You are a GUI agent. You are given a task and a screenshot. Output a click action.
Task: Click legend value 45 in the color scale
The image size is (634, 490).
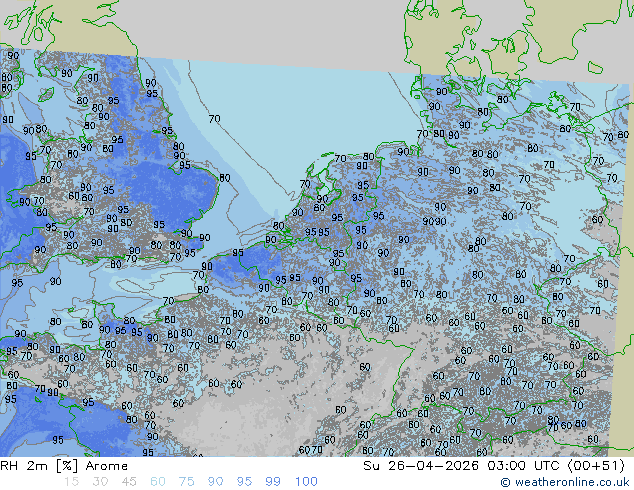129,482
